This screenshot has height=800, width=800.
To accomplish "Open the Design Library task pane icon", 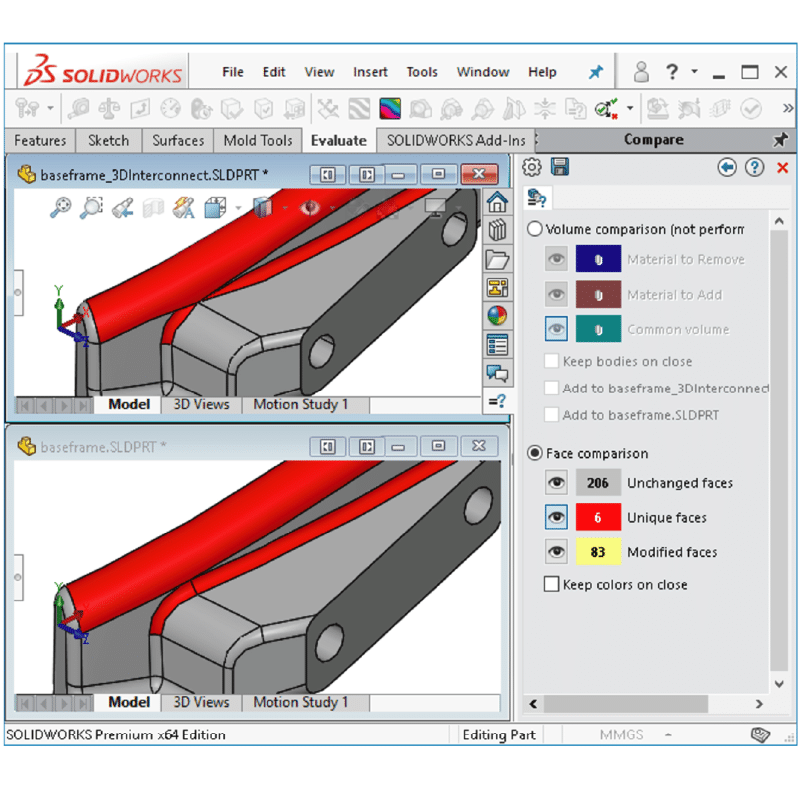I will click(x=497, y=231).
